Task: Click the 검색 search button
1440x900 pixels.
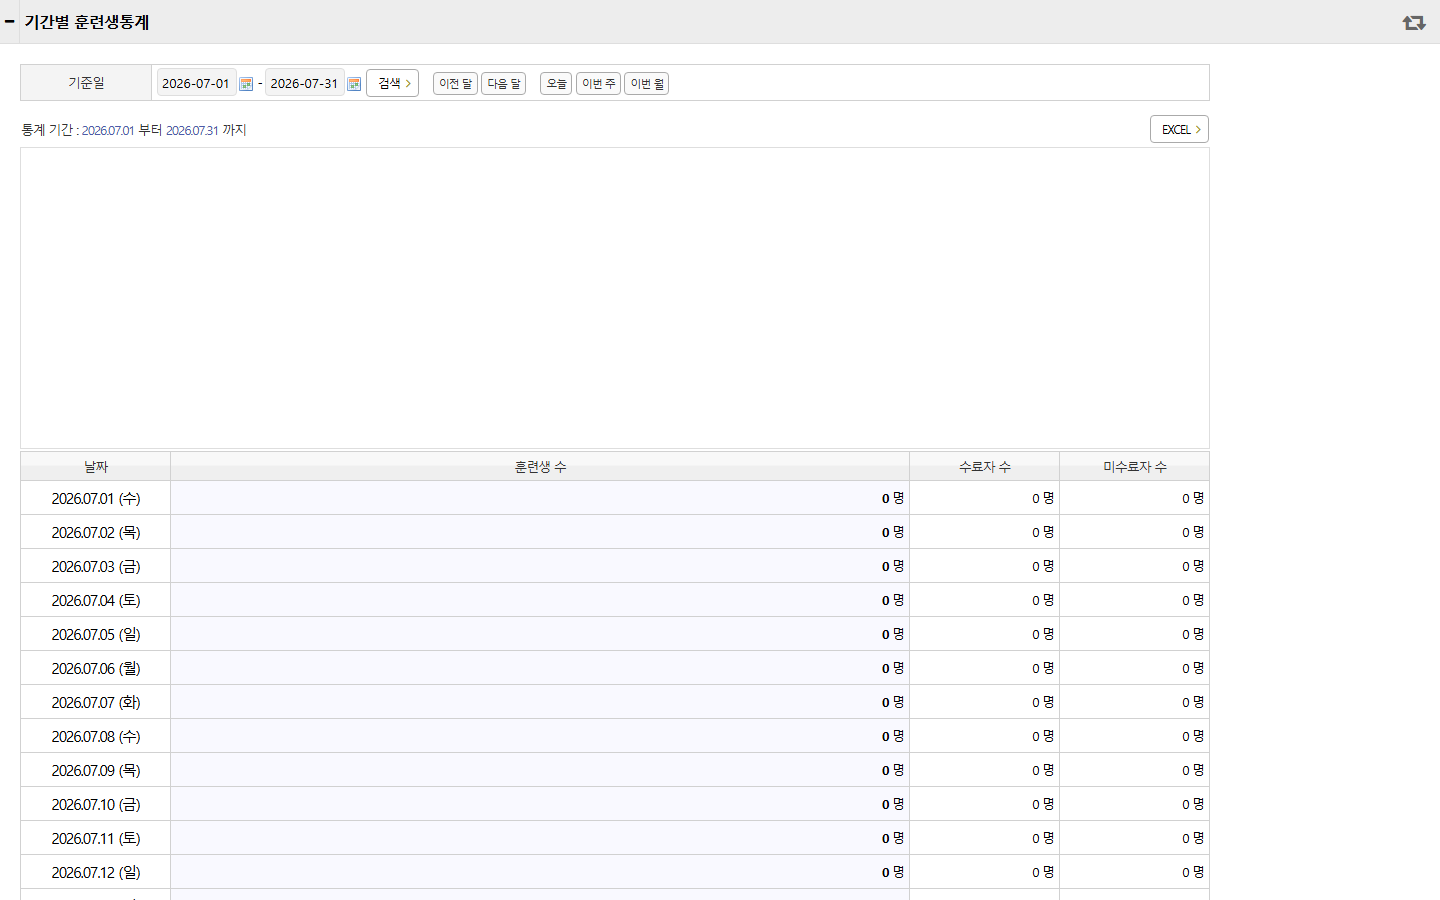Action: (x=393, y=83)
